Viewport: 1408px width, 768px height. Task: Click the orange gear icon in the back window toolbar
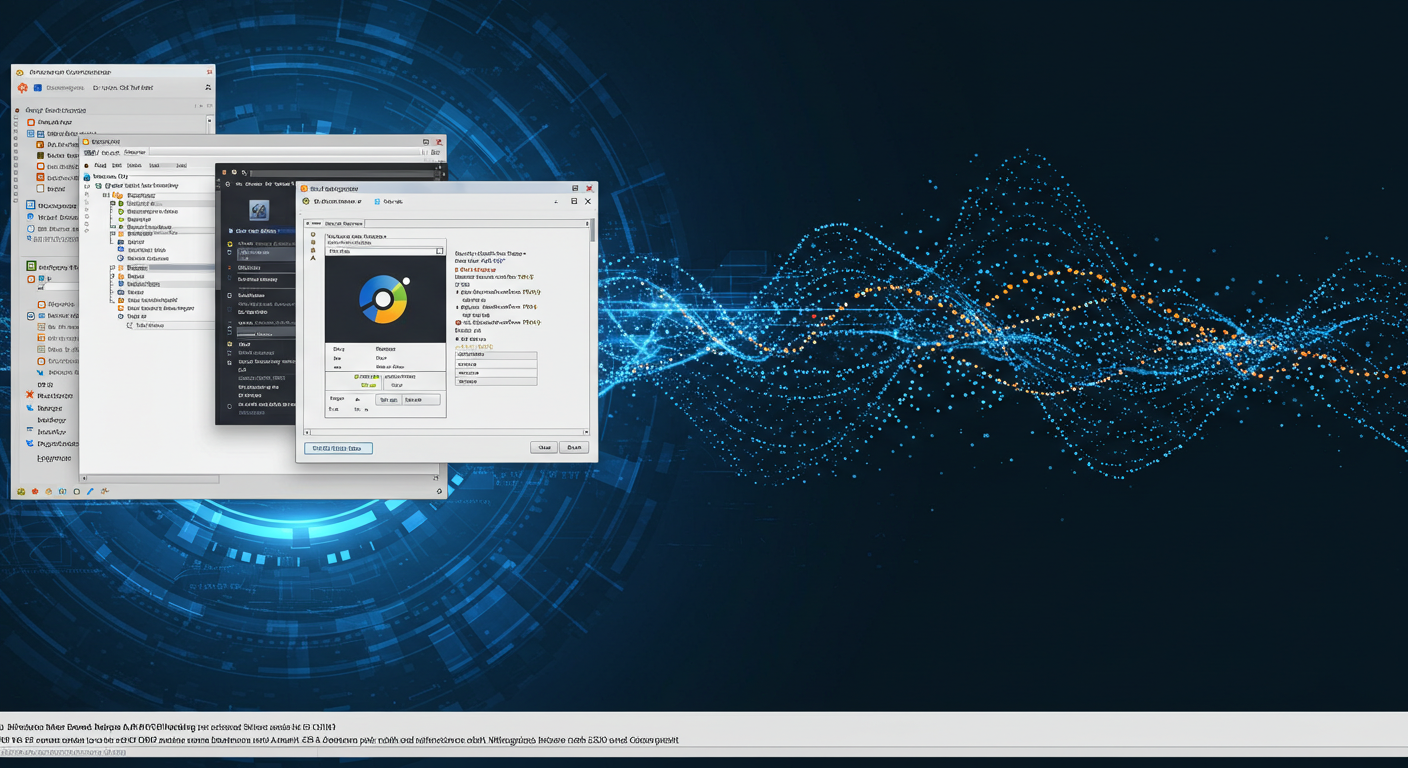[22, 88]
